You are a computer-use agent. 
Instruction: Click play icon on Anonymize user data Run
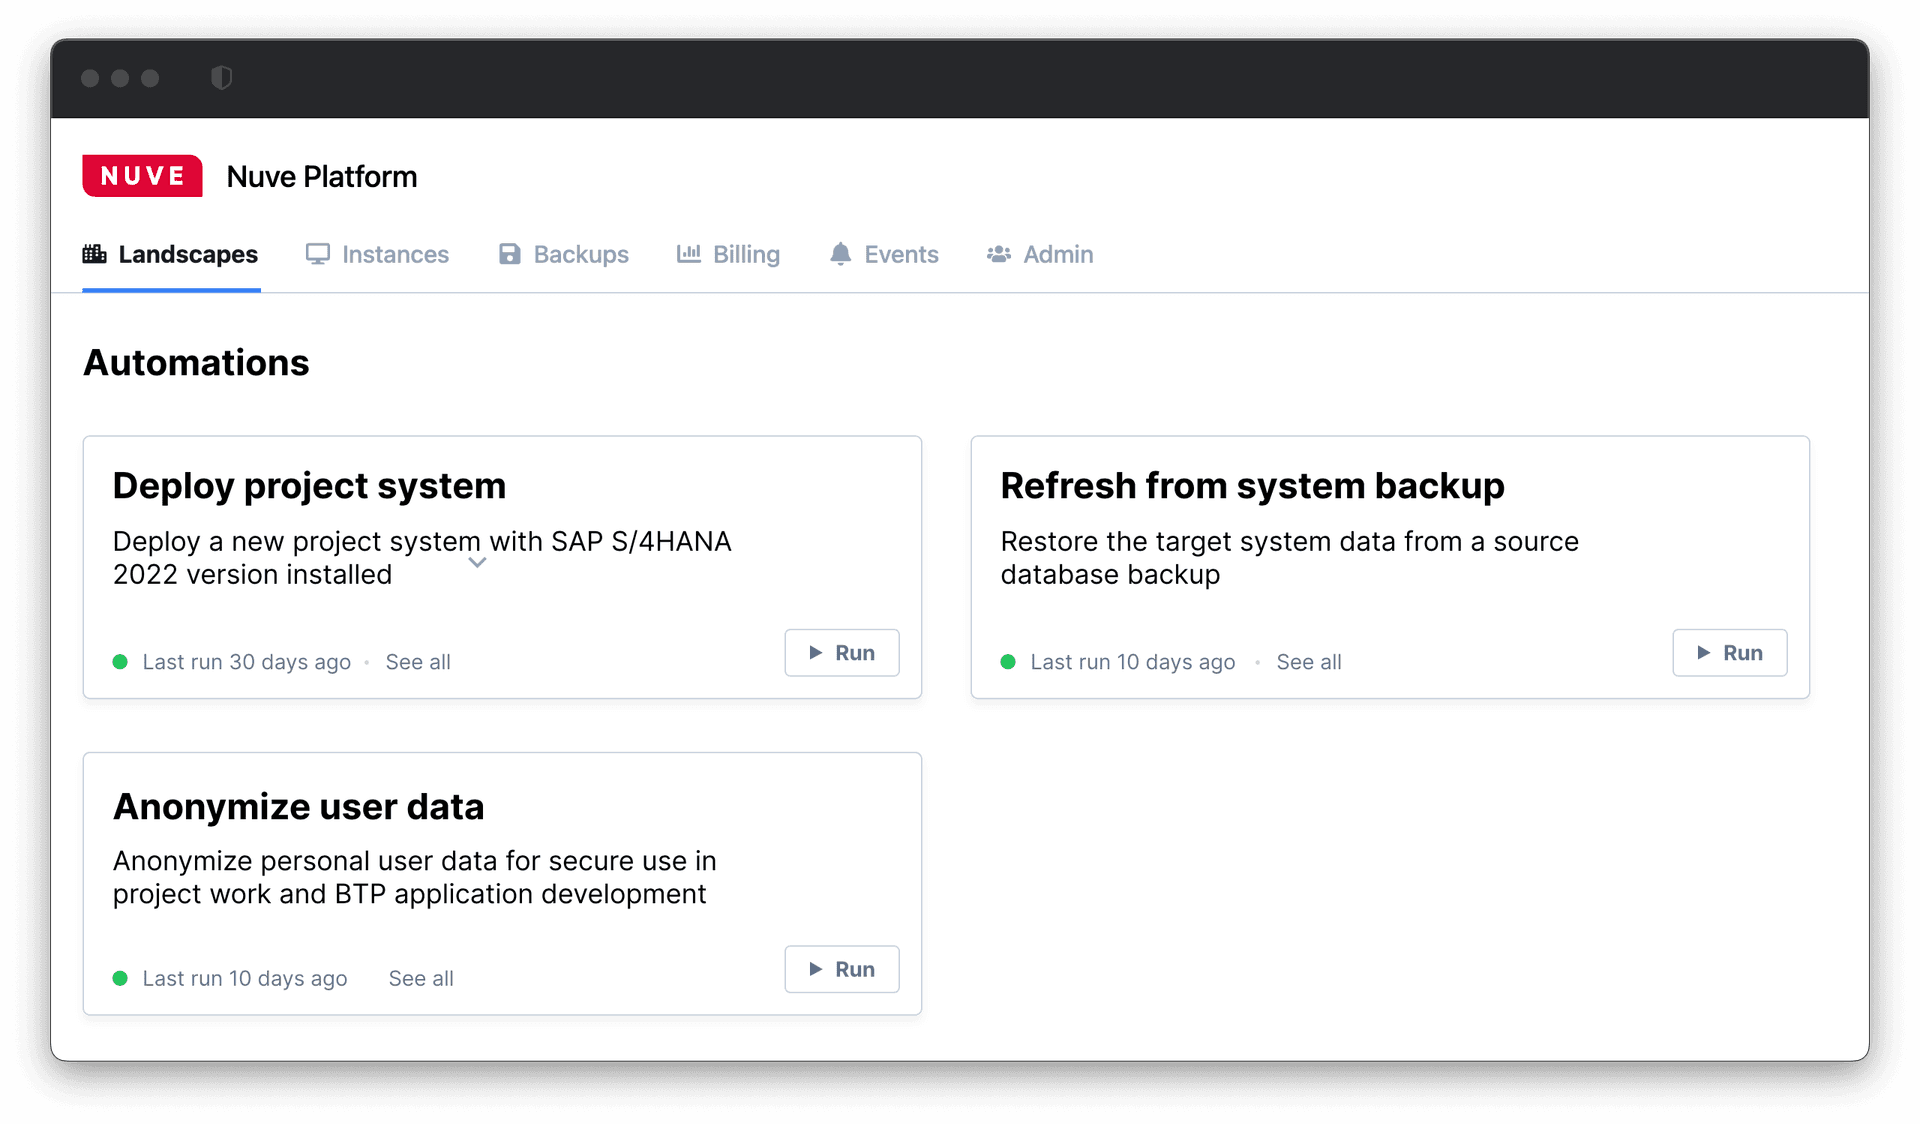click(x=816, y=969)
